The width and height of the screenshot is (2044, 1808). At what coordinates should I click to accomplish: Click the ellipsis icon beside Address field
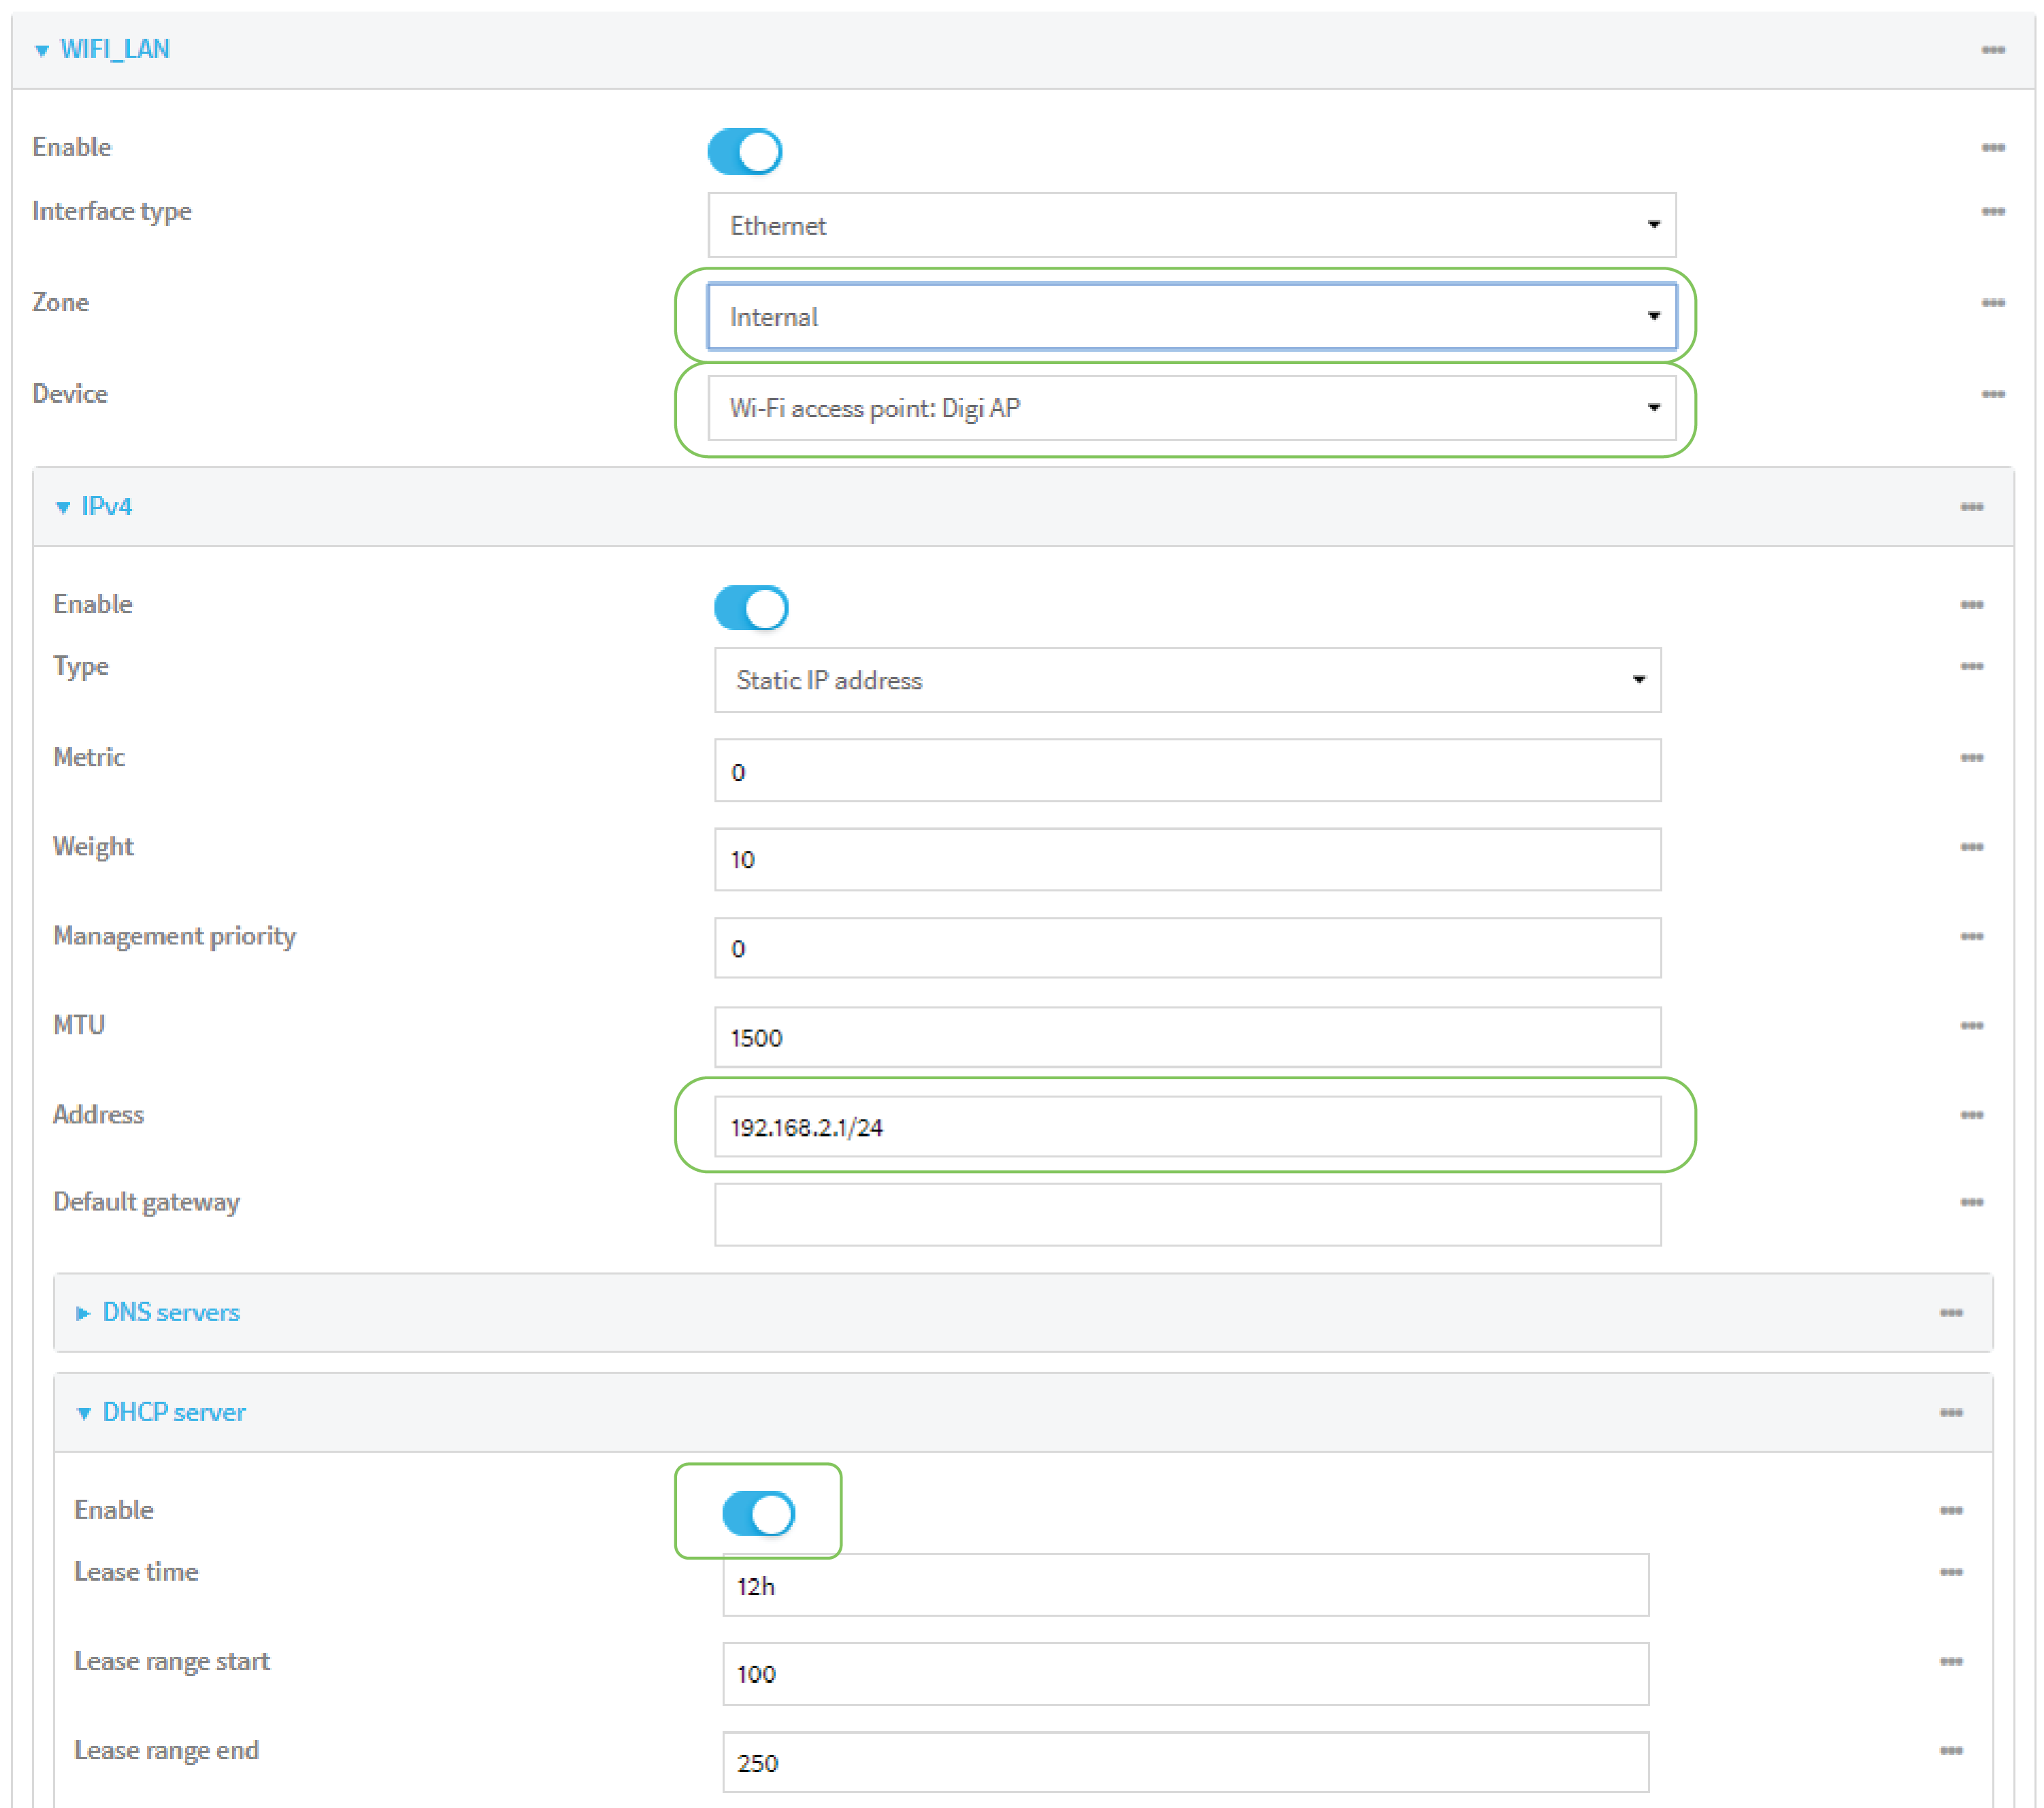tap(1971, 1115)
